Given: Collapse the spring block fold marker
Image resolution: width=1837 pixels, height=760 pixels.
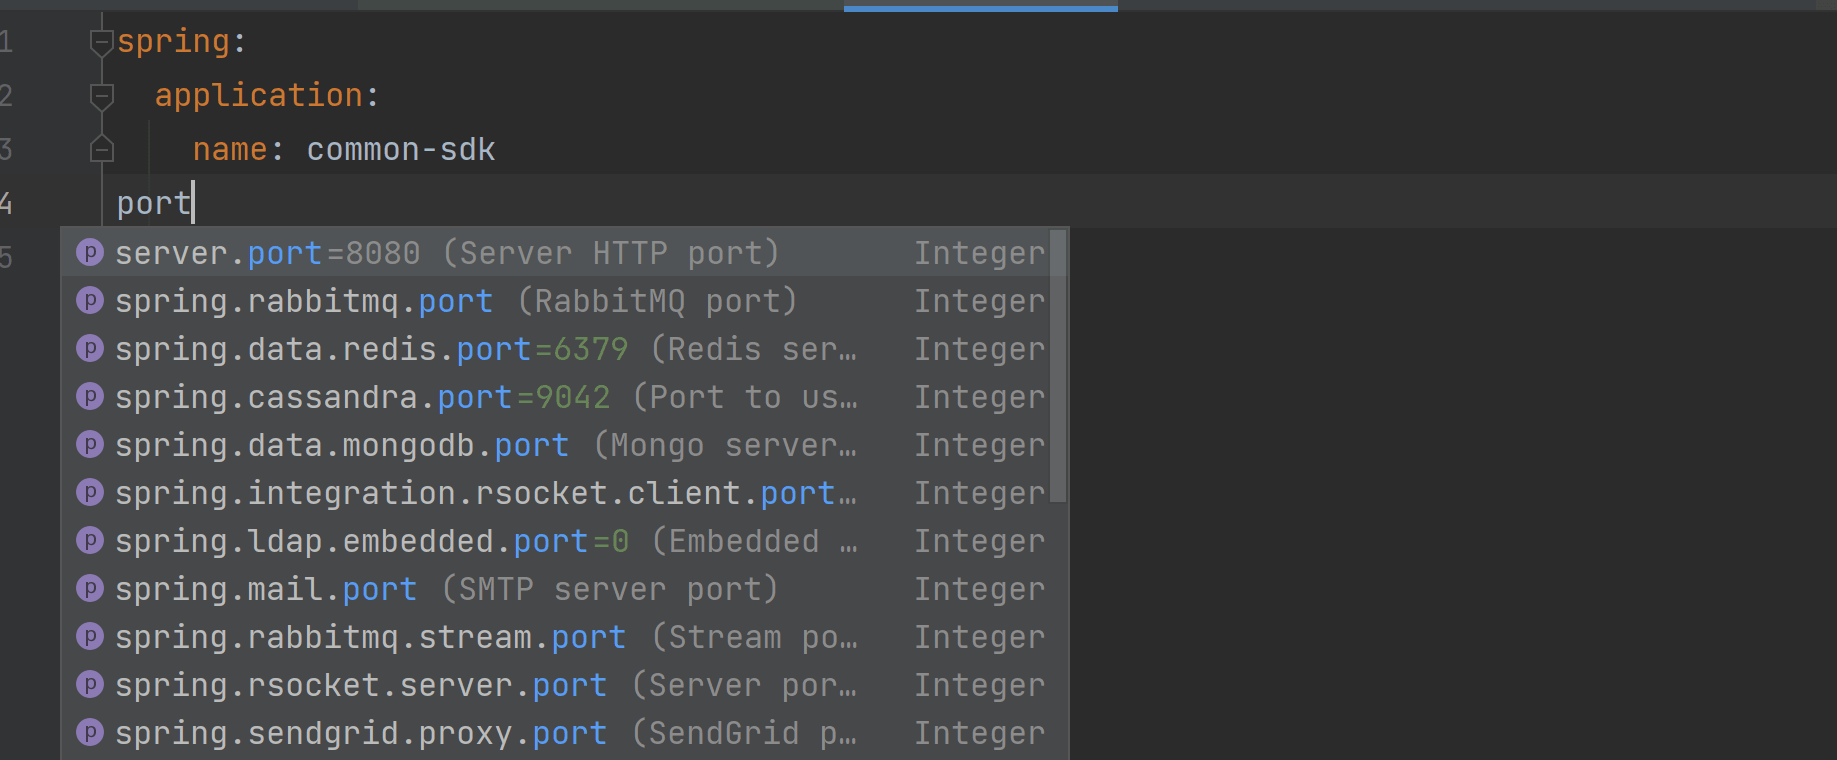Looking at the screenshot, I should (x=101, y=42).
